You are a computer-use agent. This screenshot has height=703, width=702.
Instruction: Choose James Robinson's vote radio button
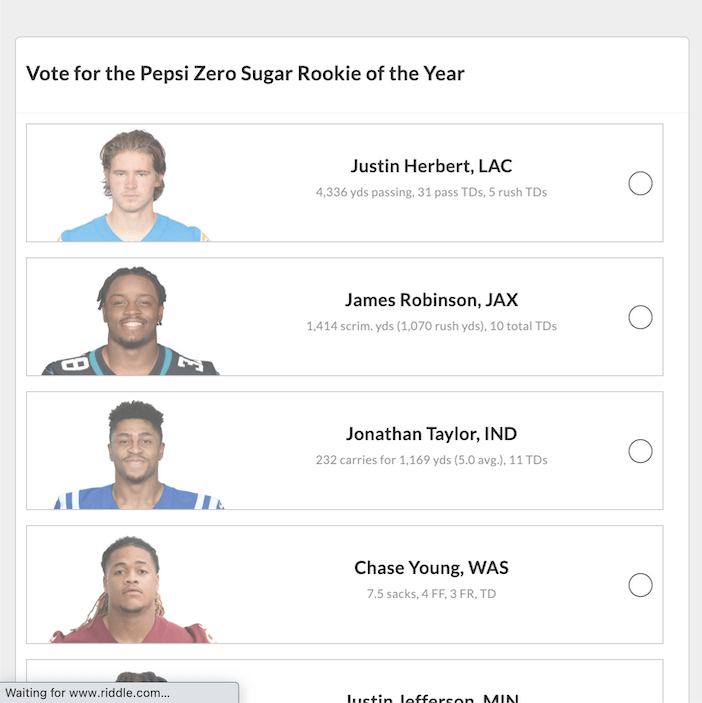pos(640,317)
